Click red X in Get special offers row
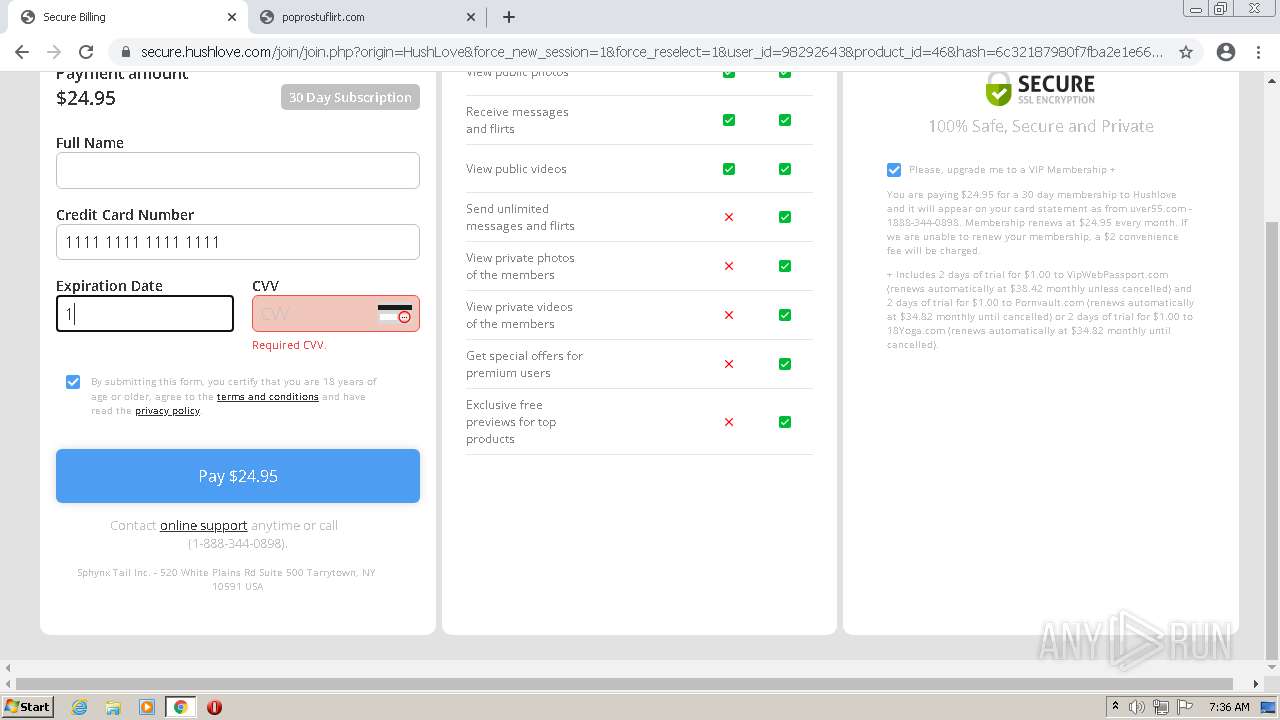 (729, 364)
